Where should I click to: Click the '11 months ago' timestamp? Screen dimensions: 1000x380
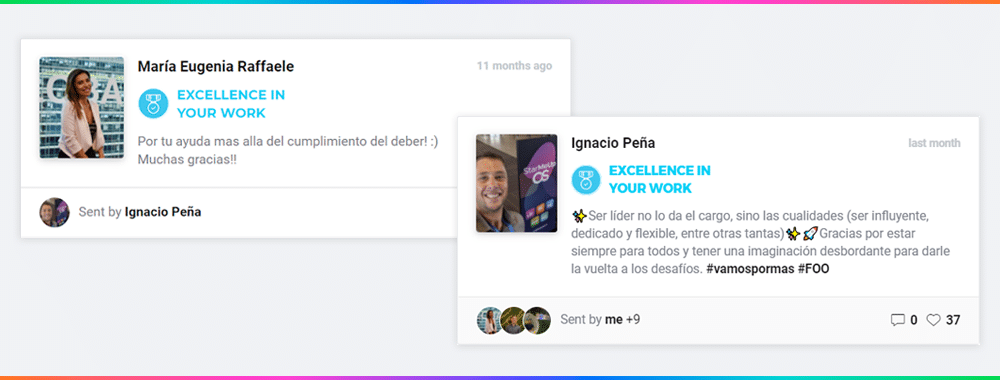[x=515, y=66]
